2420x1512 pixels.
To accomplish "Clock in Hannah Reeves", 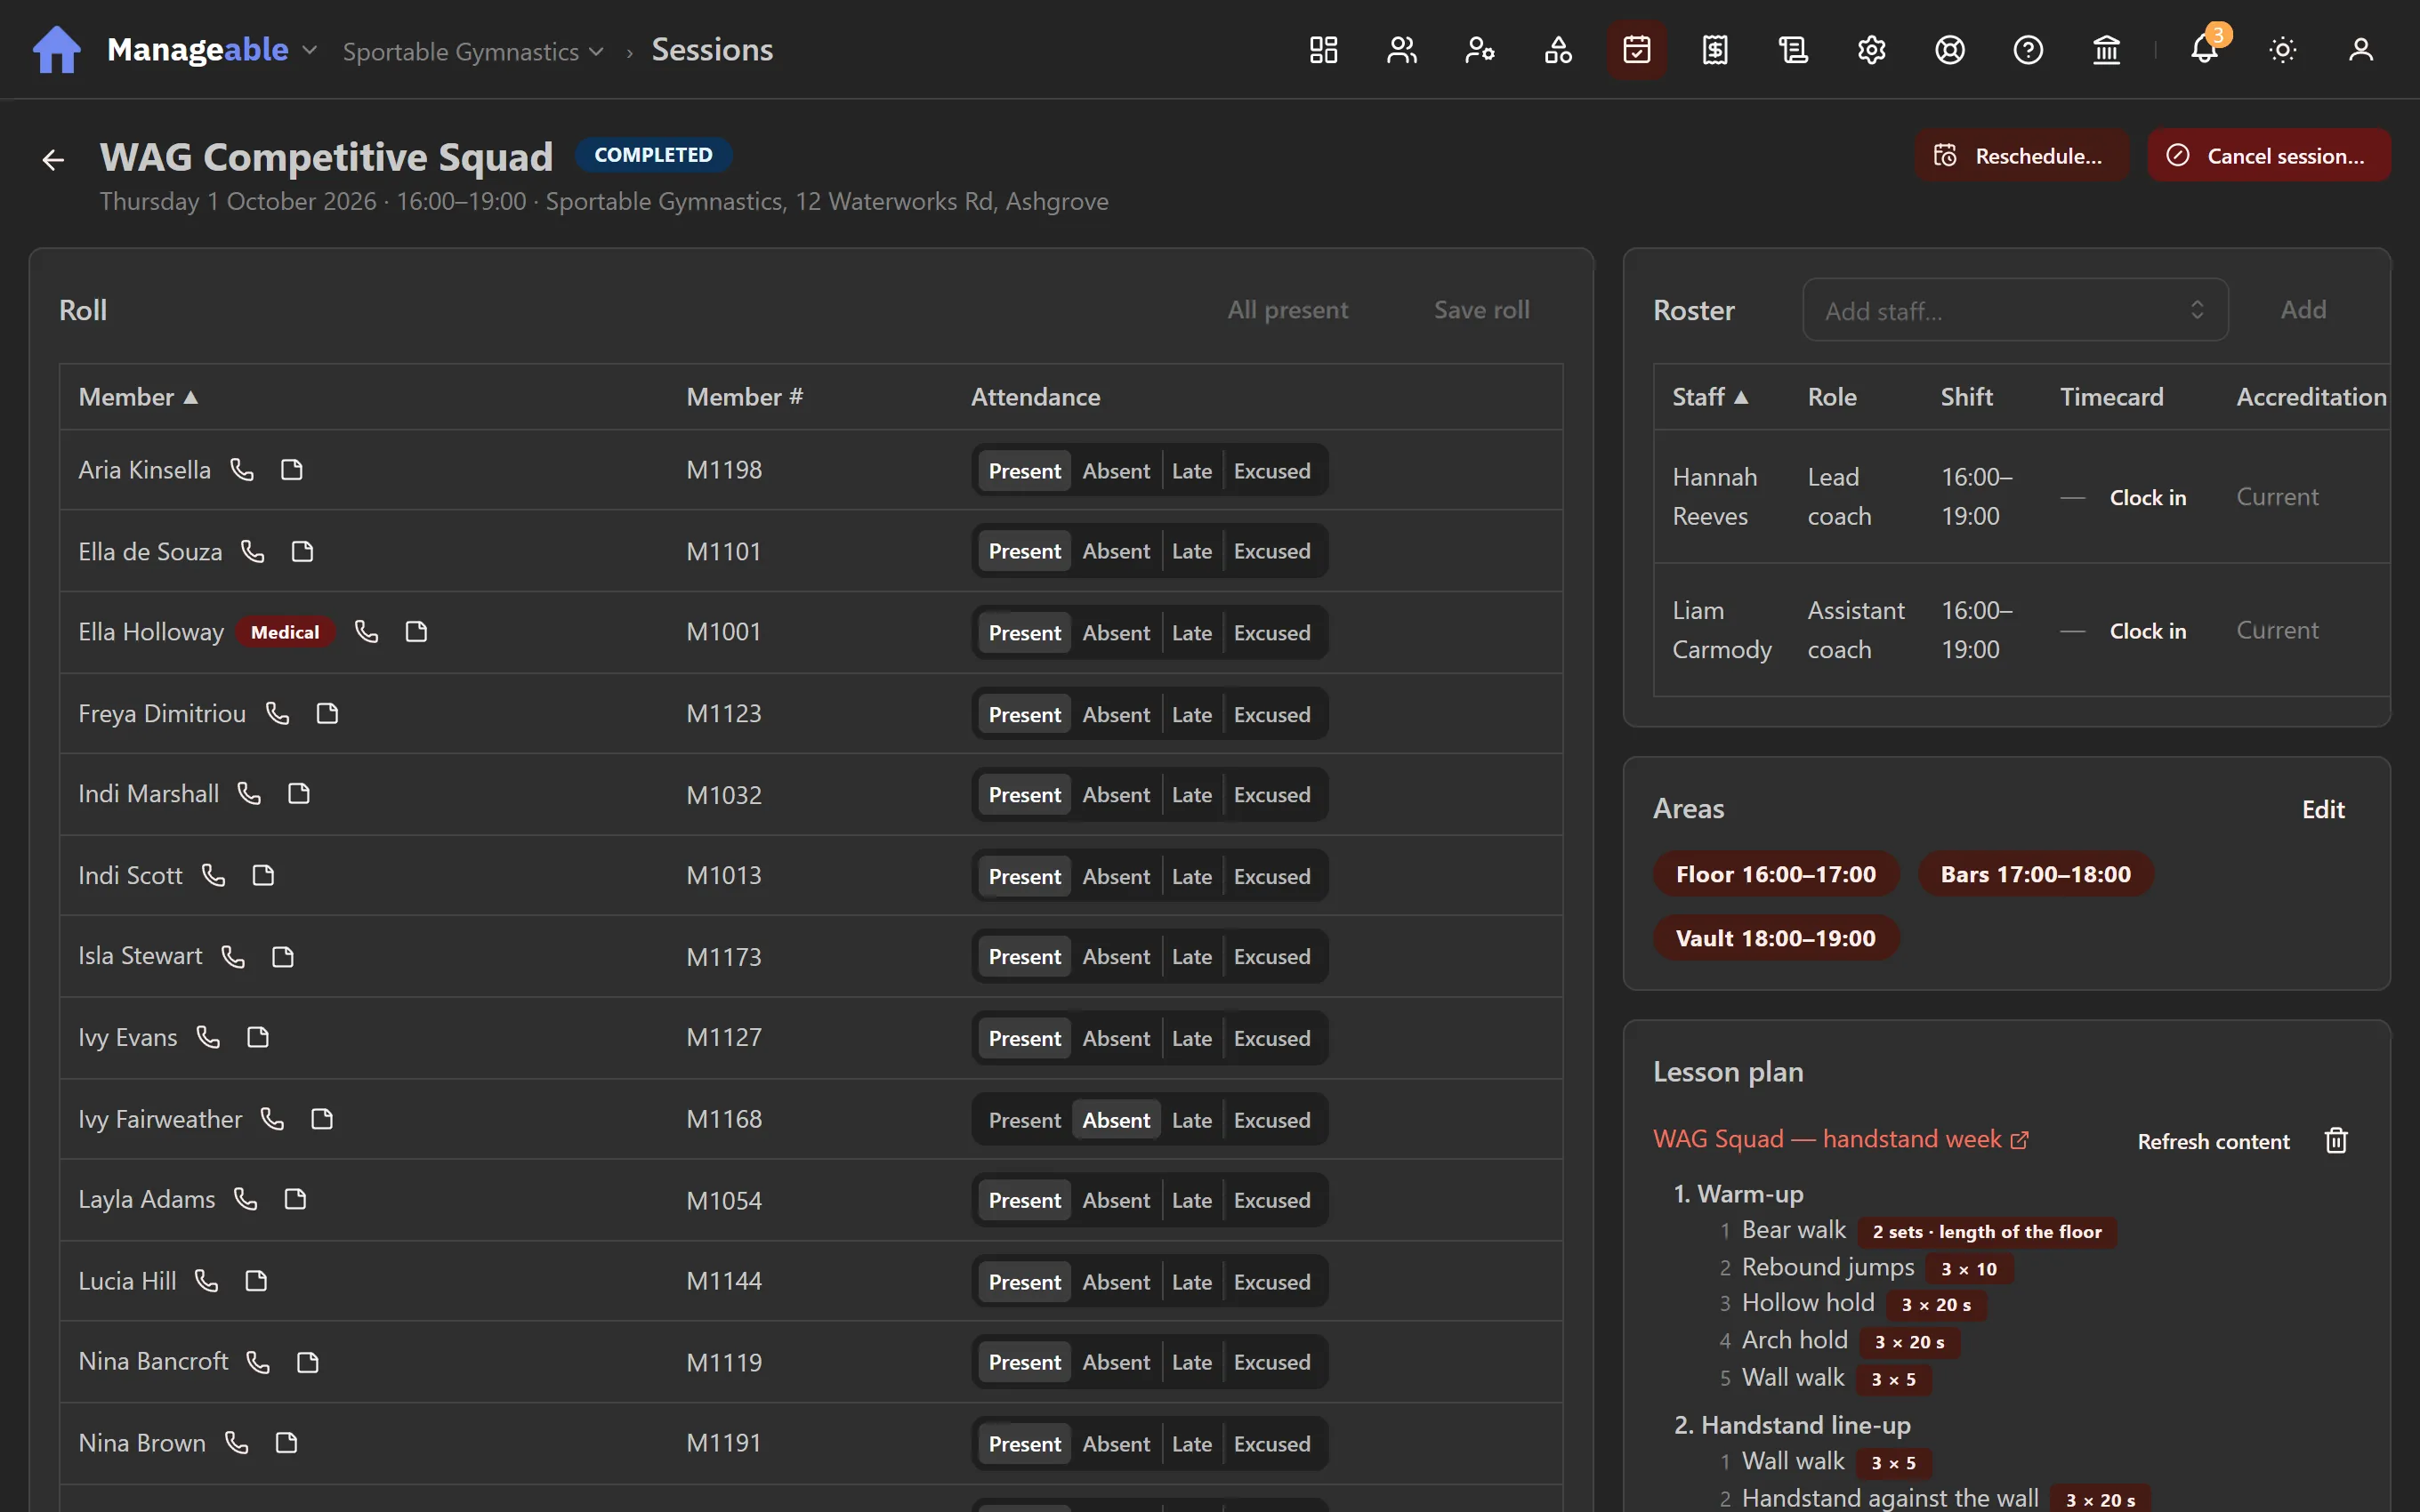I will [x=2147, y=498].
